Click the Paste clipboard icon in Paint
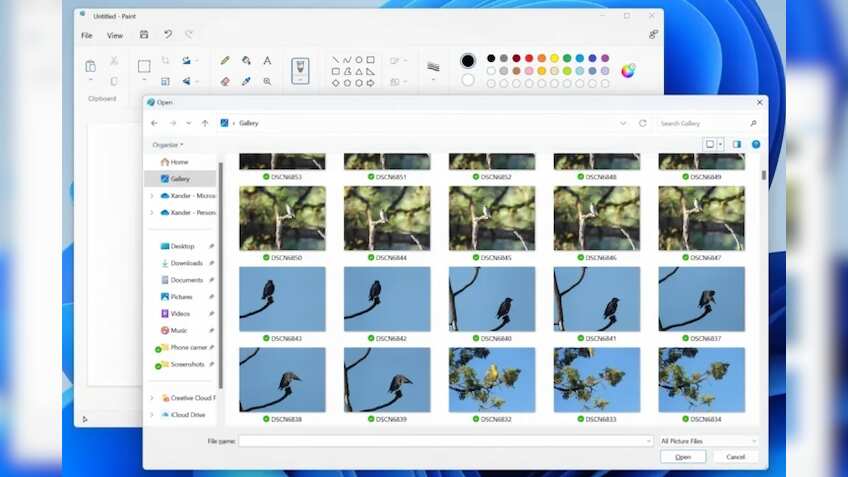Viewport: 848px width, 477px height. [x=90, y=66]
